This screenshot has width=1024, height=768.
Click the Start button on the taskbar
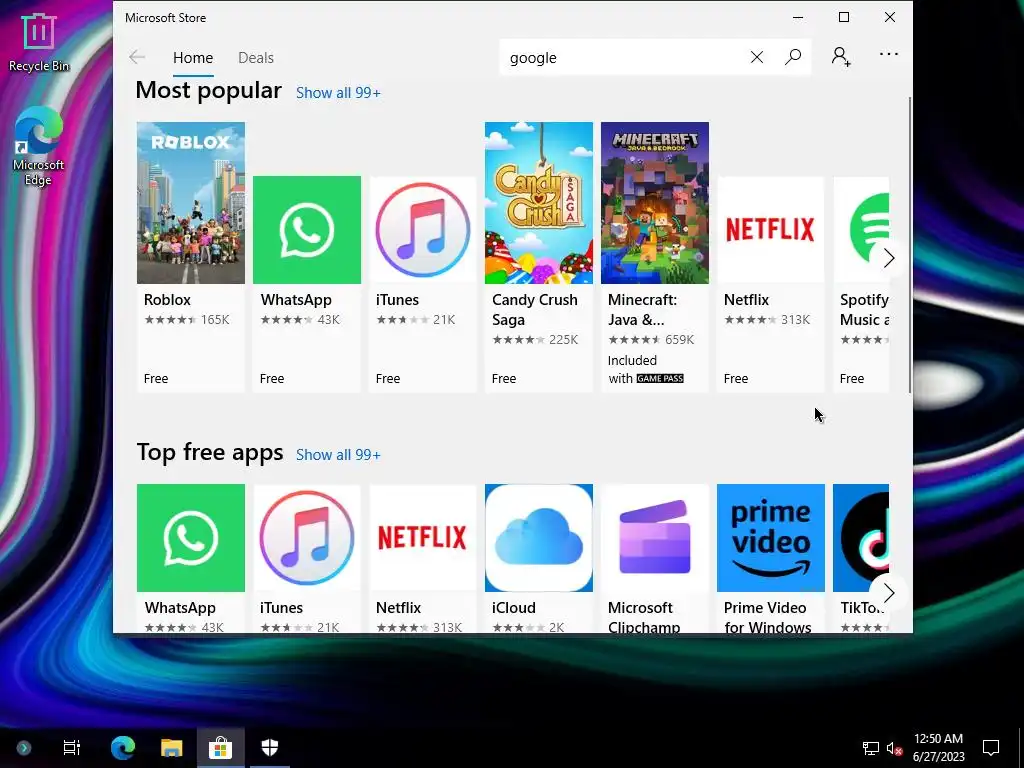[24, 748]
